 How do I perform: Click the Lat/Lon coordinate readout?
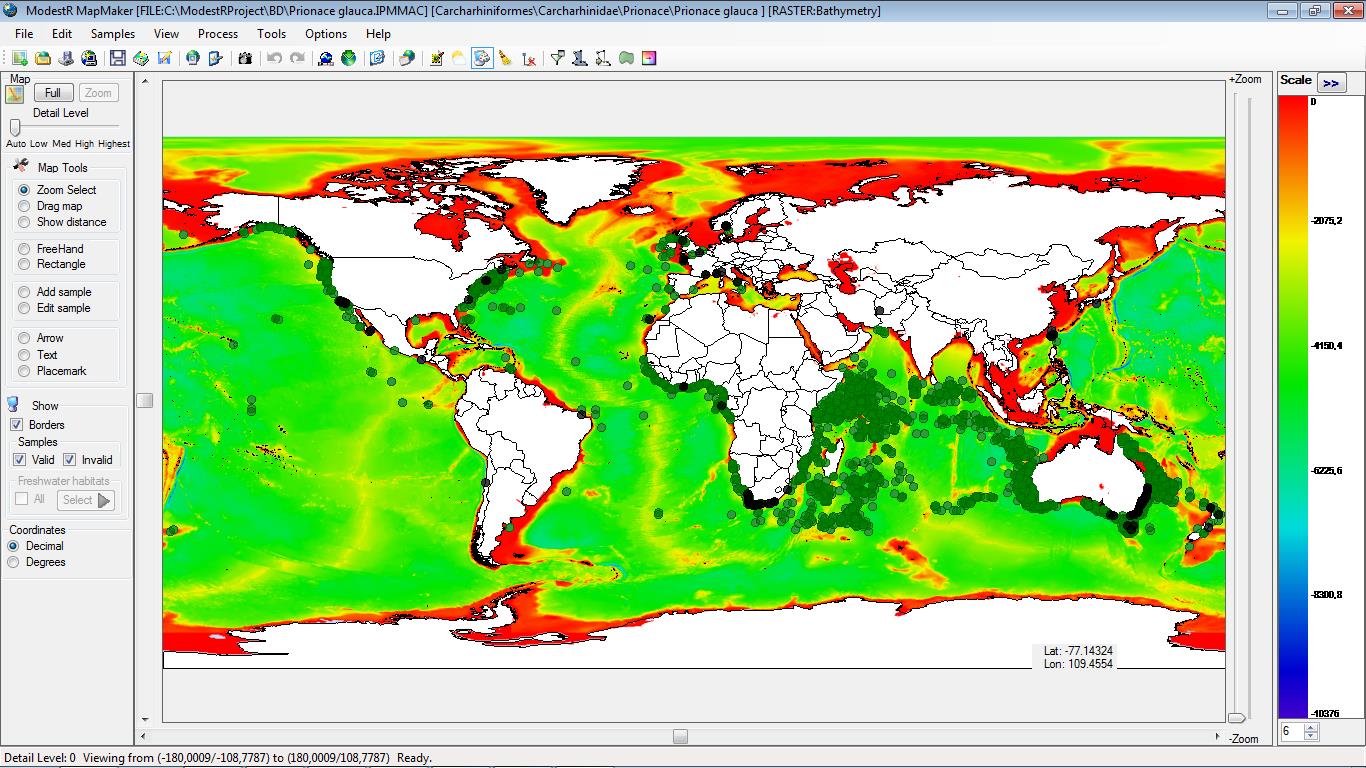pos(1078,657)
